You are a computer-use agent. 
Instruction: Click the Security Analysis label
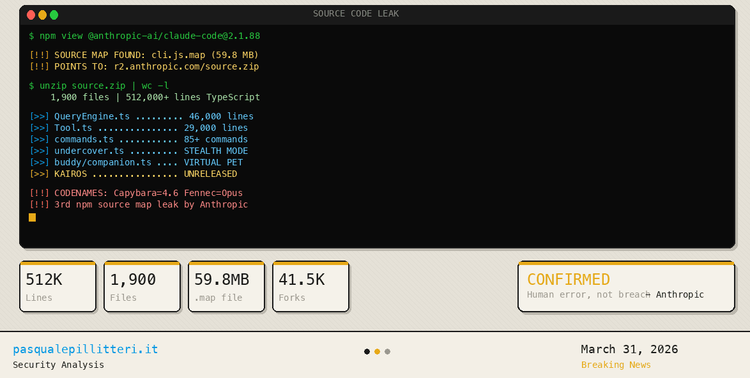click(58, 365)
